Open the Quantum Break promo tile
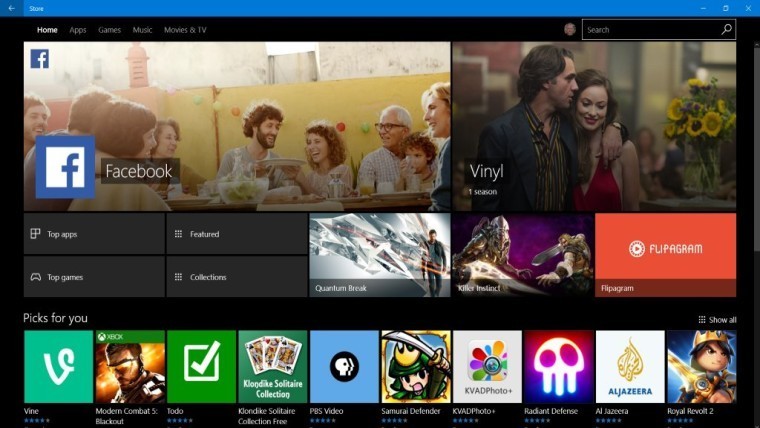 (380, 255)
